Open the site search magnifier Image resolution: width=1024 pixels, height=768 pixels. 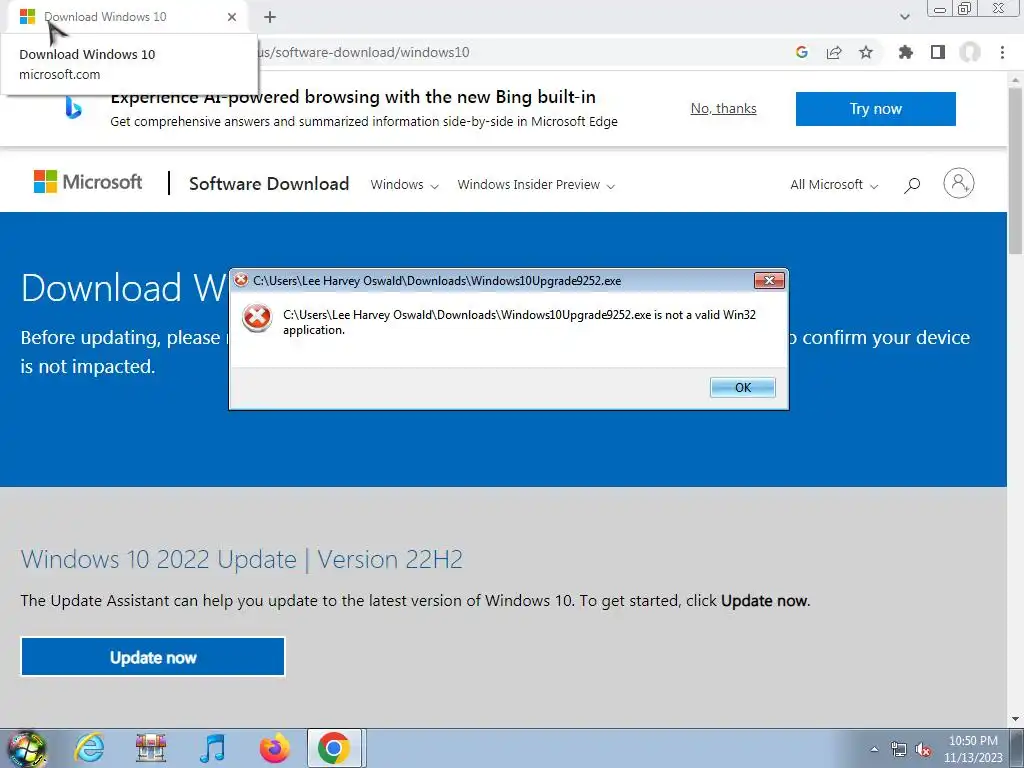tap(912, 185)
